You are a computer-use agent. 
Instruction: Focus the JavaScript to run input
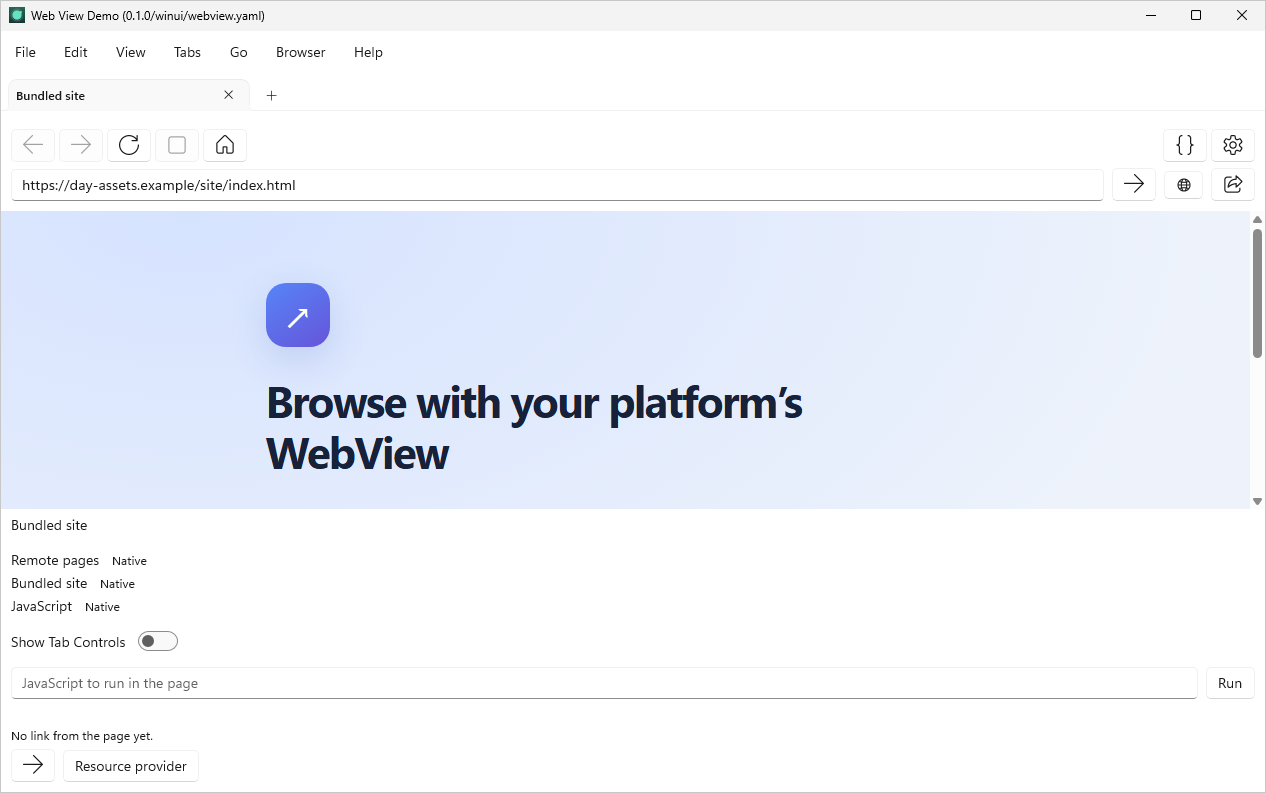click(x=604, y=683)
